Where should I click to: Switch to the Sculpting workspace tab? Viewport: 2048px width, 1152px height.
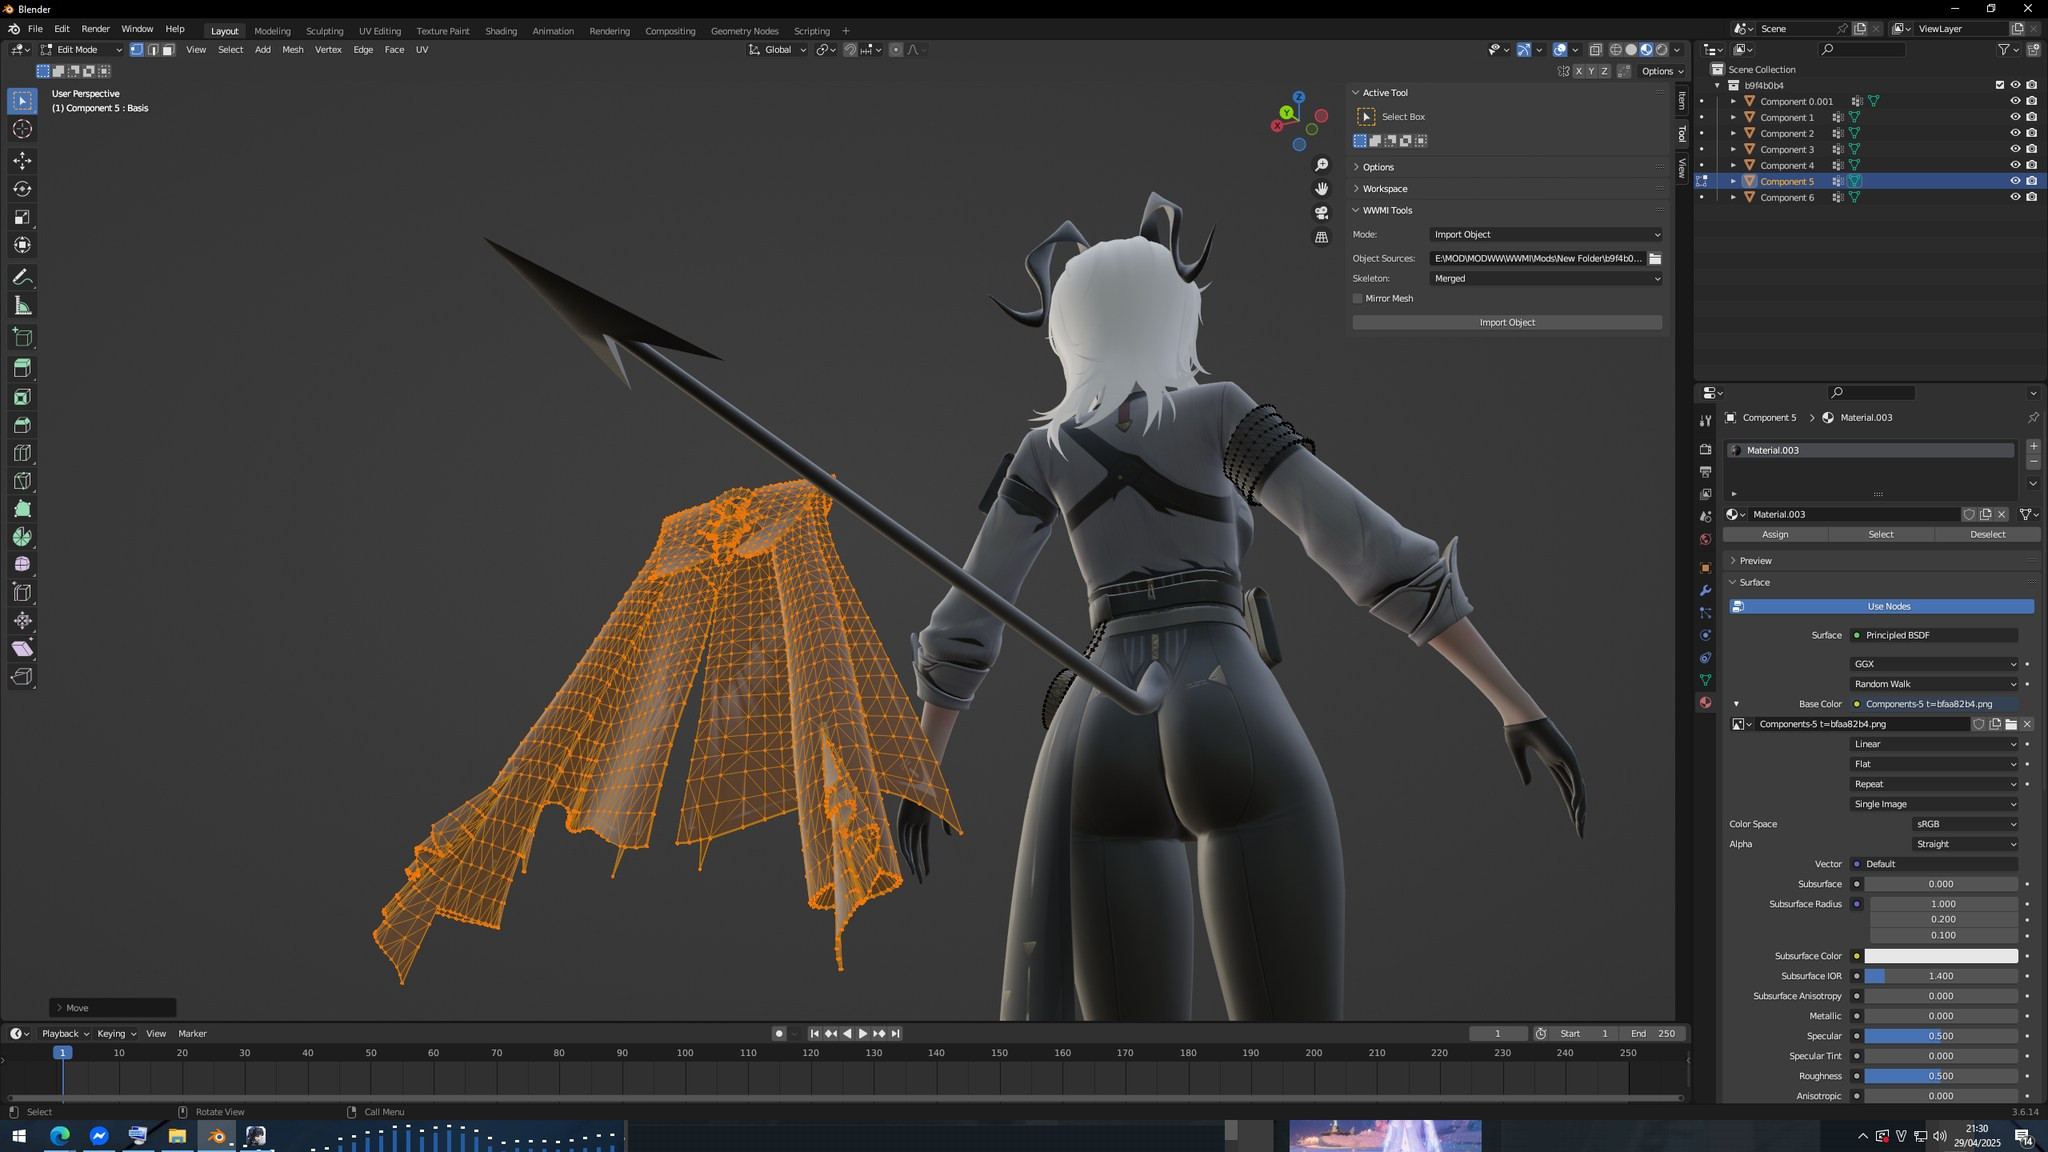324,30
